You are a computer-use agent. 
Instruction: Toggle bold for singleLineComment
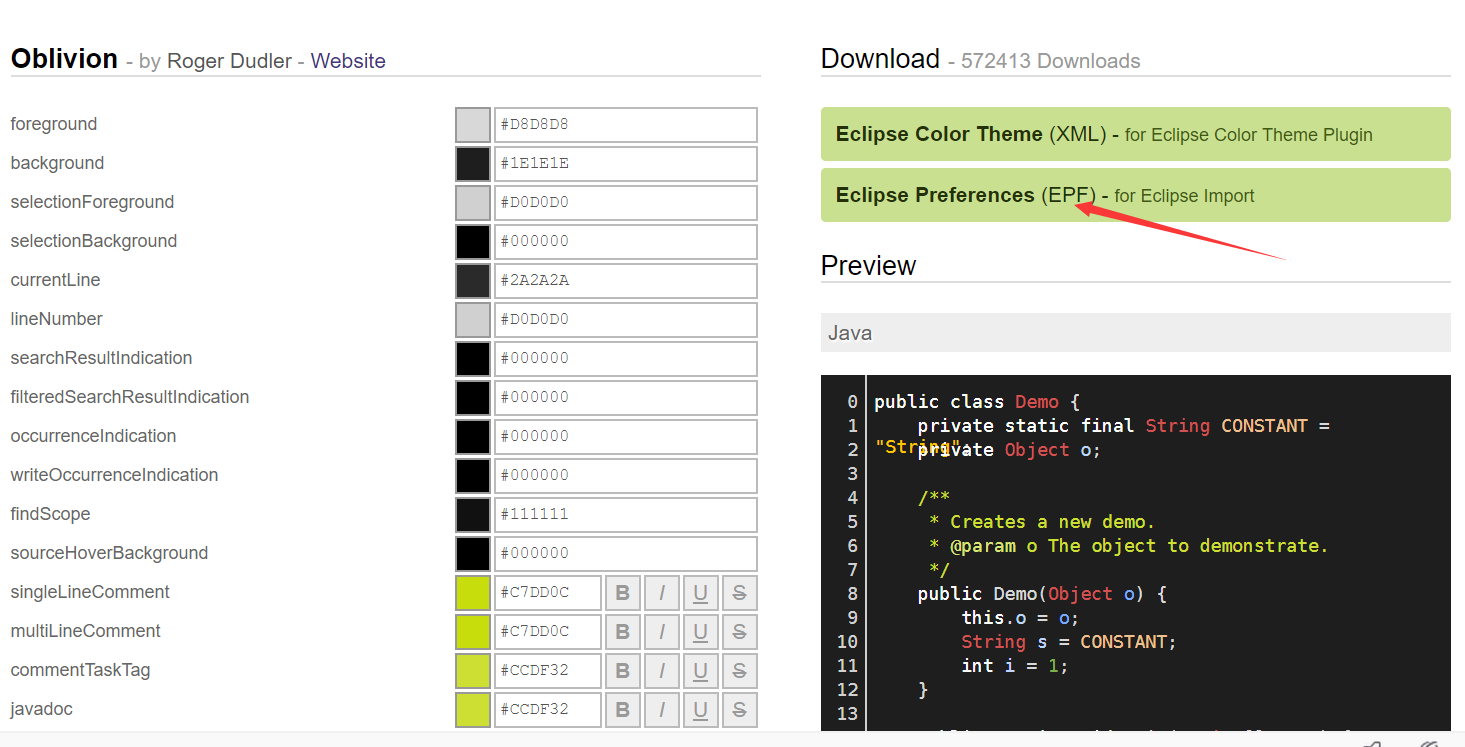coord(622,593)
